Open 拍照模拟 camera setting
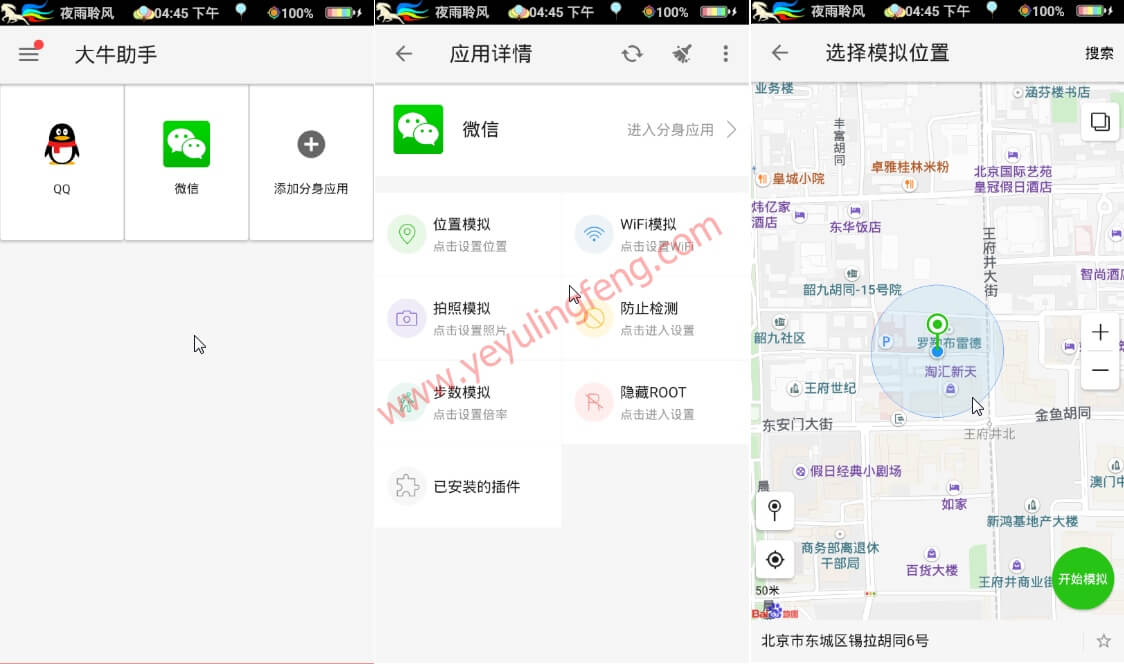Screen dimensions: 1124x664 pyautogui.click(x=468, y=318)
